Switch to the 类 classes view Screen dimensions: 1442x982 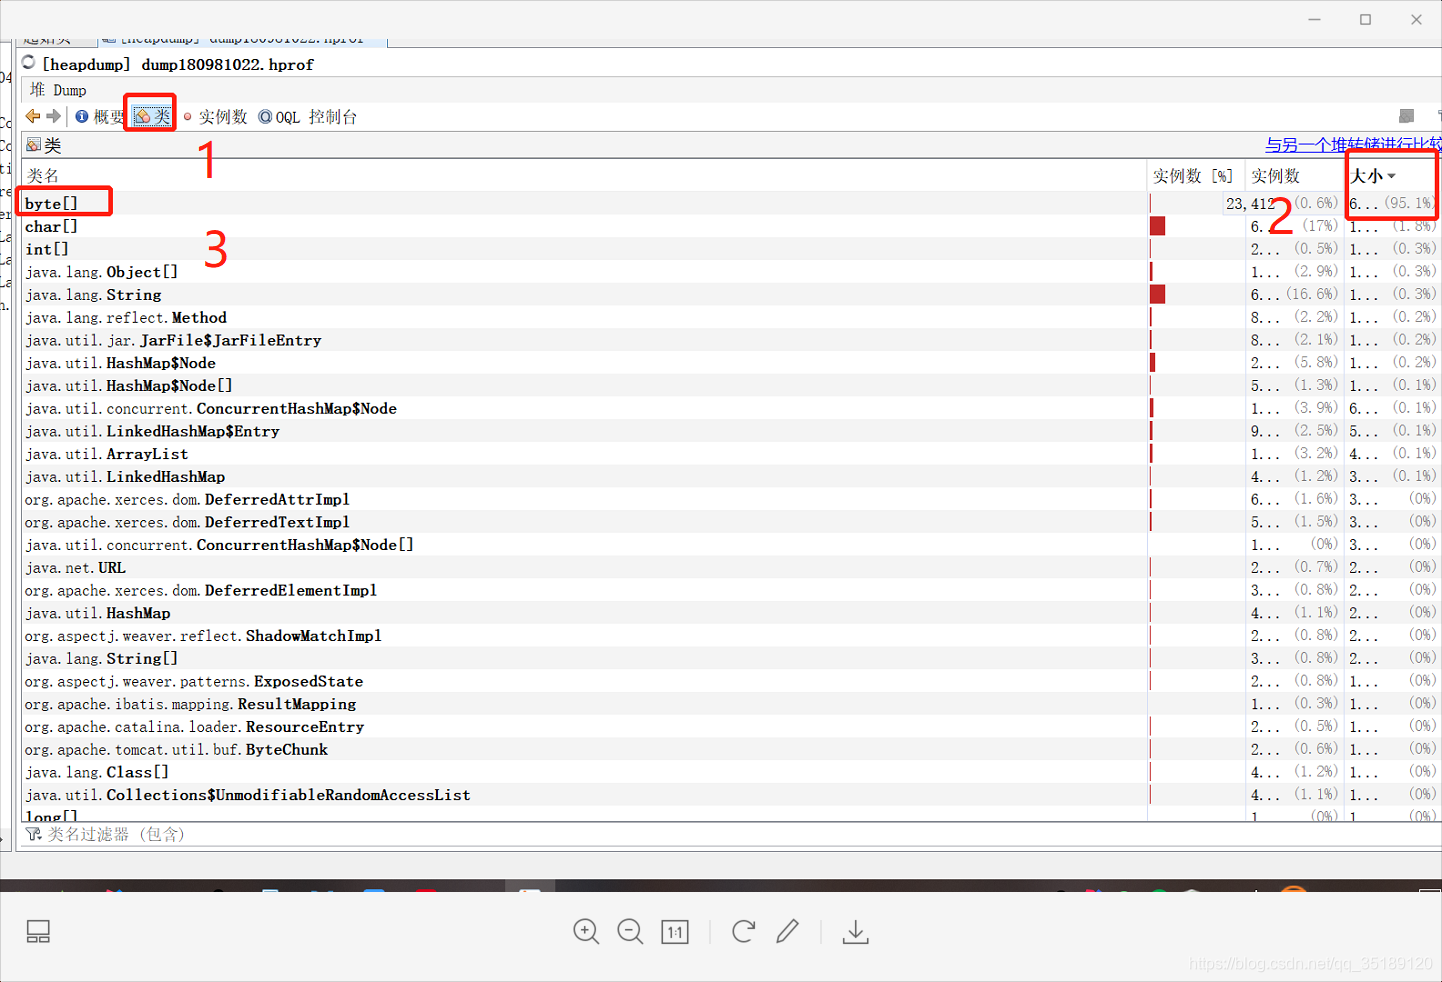[x=152, y=117]
